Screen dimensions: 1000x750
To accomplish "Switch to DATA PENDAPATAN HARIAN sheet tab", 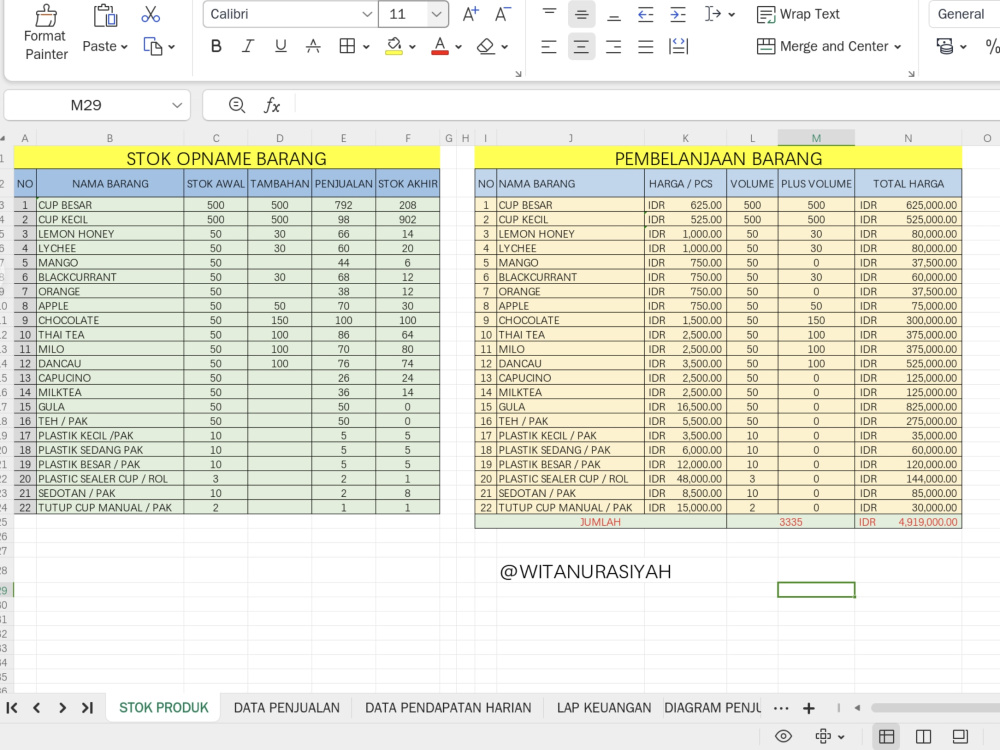I will pyautogui.click(x=448, y=707).
